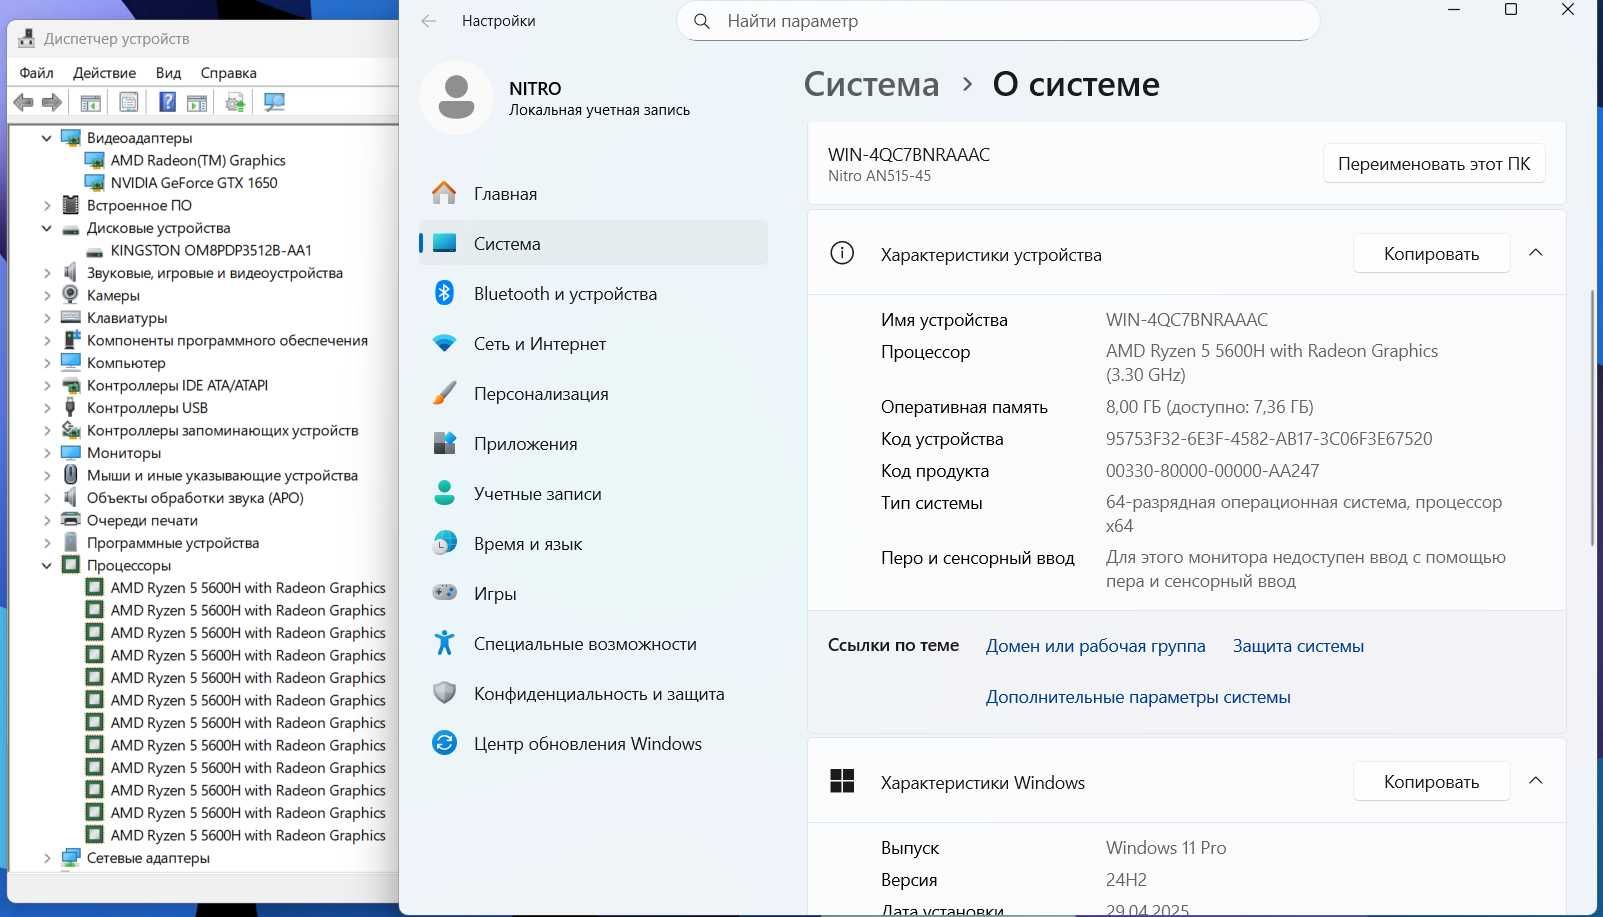1603x917 pixels.
Task: Click the Forward arrow in Device Manager toolbar
Action: tap(52, 102)
